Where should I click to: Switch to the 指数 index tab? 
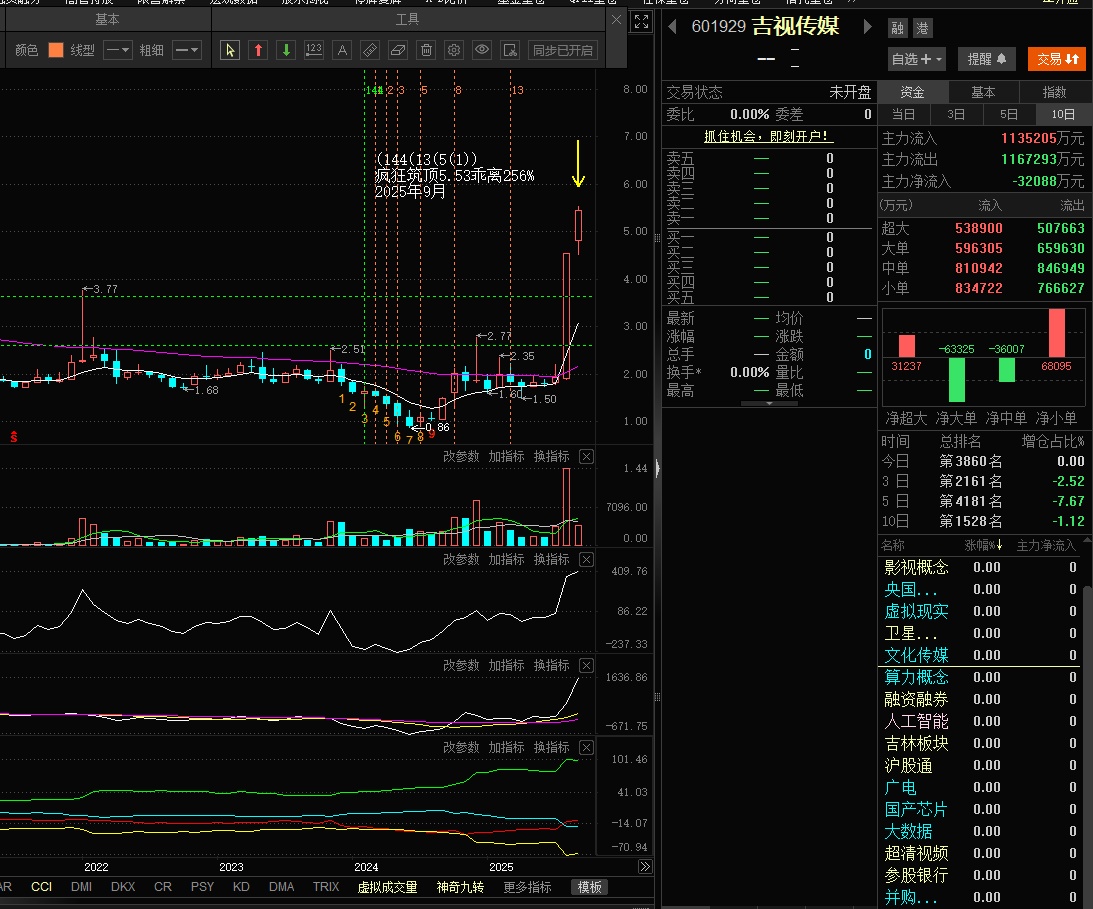(1054, 92)
